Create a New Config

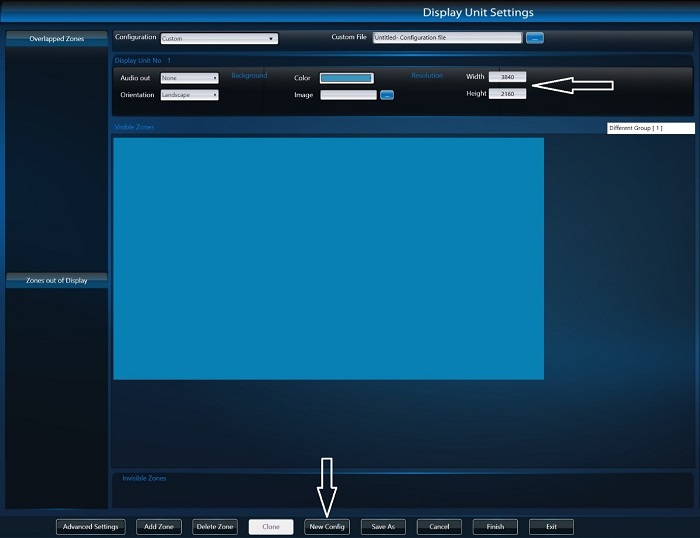click(327, 527)
